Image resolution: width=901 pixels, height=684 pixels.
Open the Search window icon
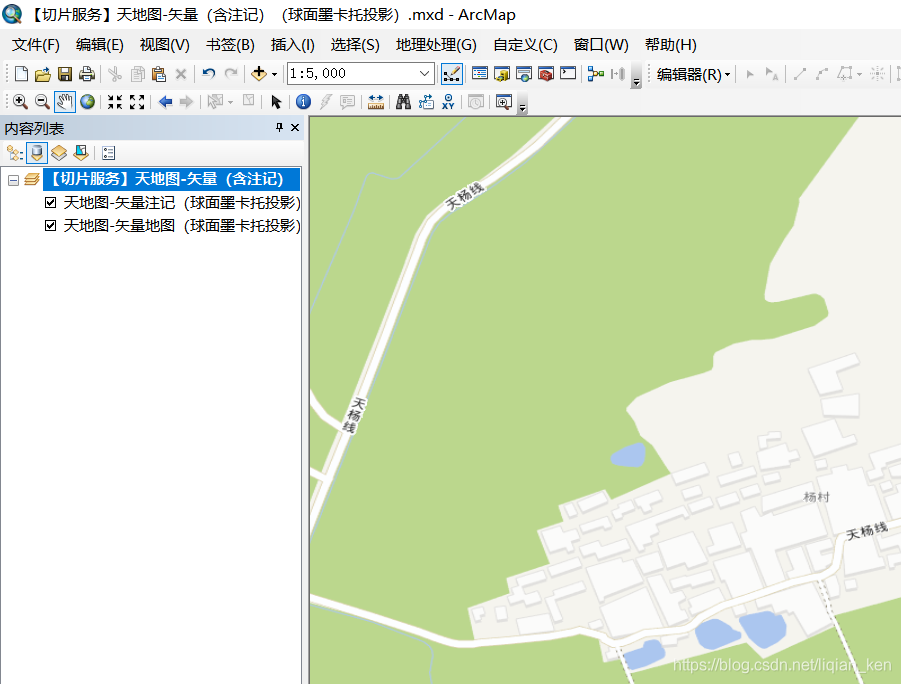tap(523, 74)
